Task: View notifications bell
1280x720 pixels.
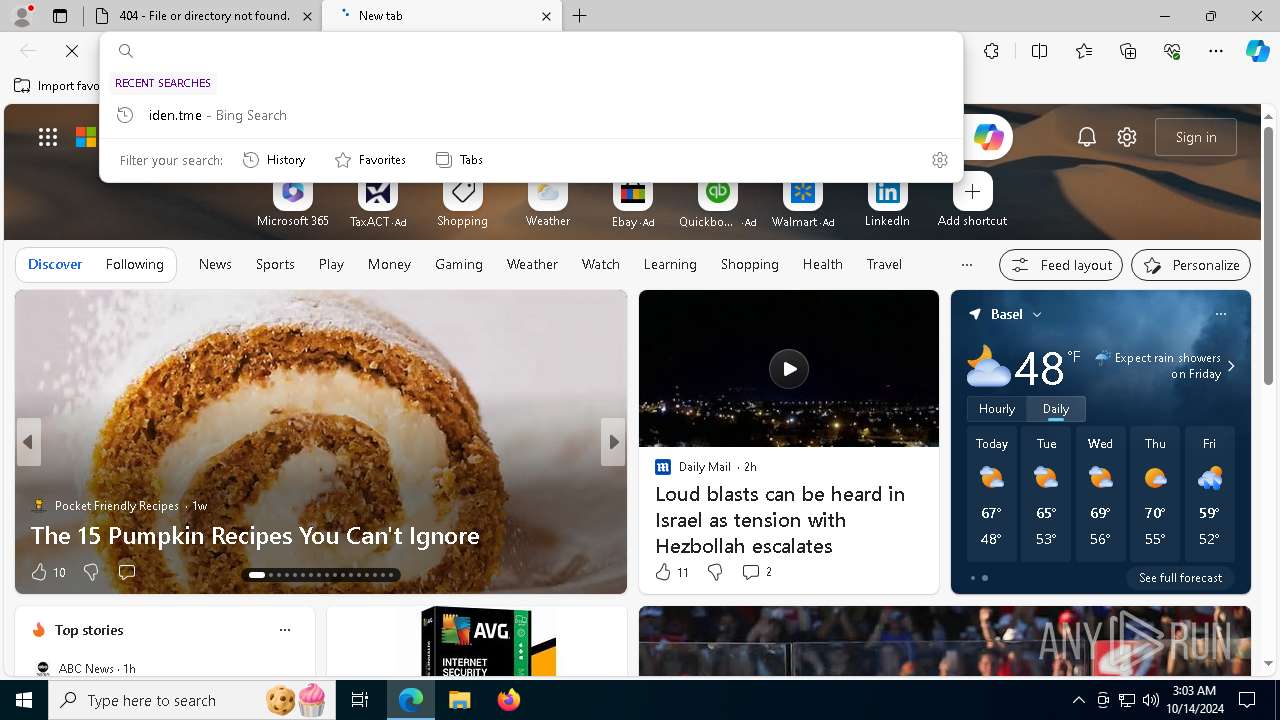Action: [1087, 137]
